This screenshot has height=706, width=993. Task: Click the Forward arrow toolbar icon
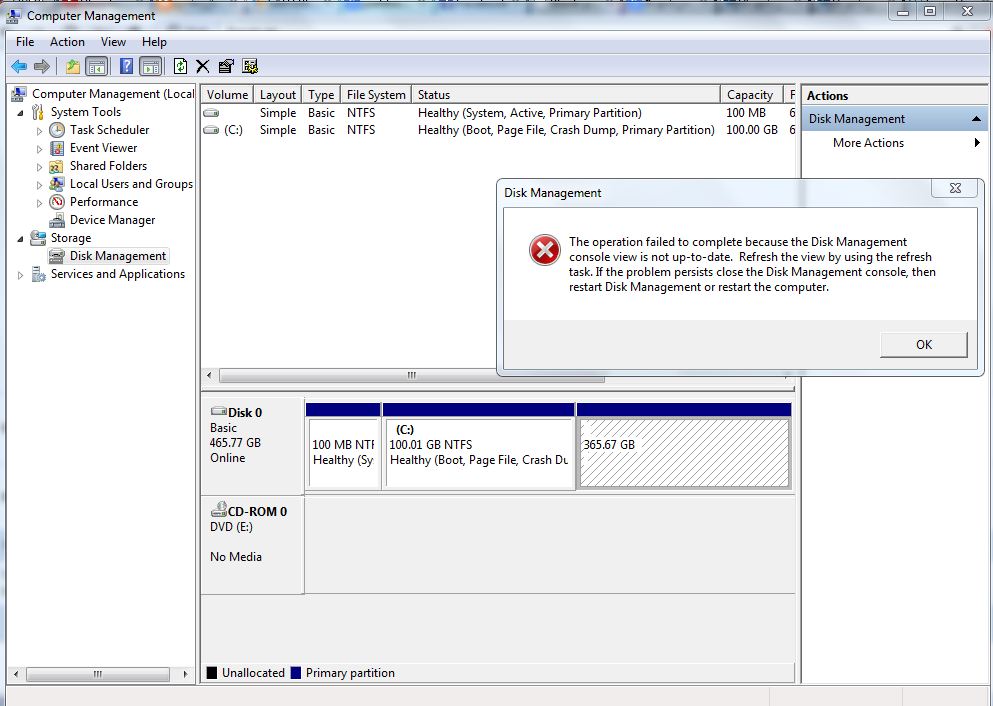(x=42, y=66)
